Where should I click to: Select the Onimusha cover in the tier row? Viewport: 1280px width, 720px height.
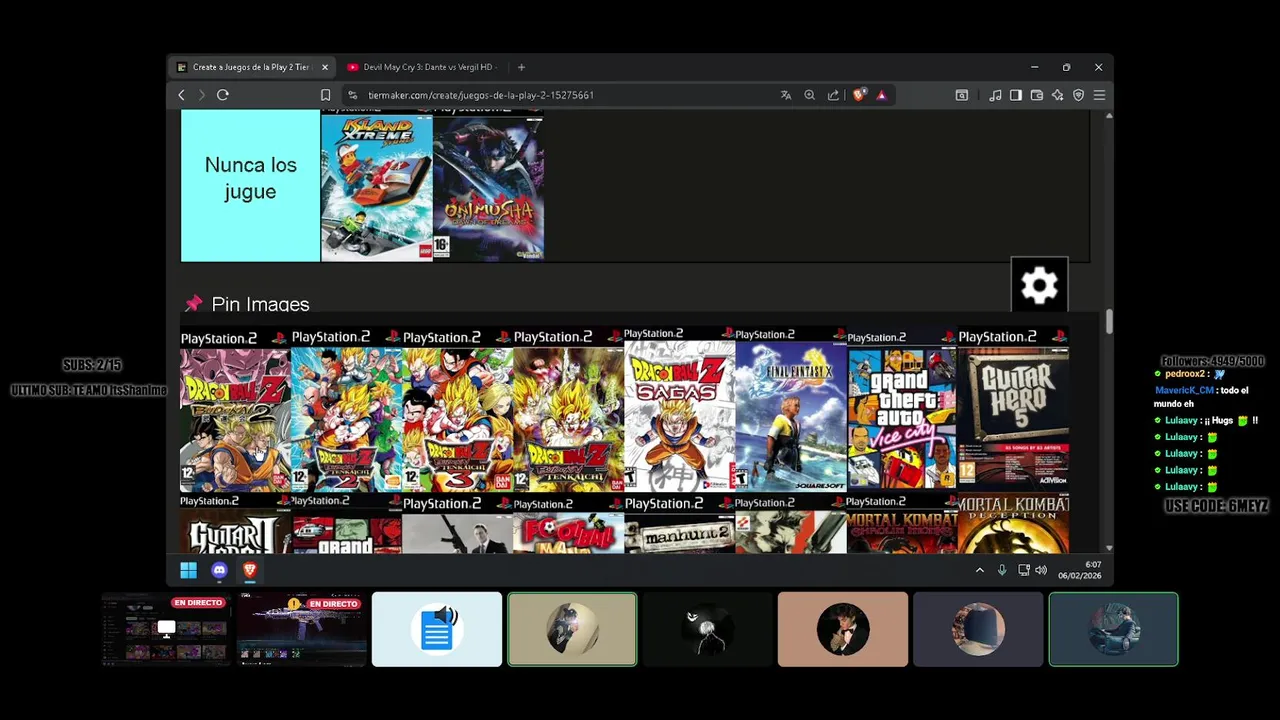coord(489,185)
